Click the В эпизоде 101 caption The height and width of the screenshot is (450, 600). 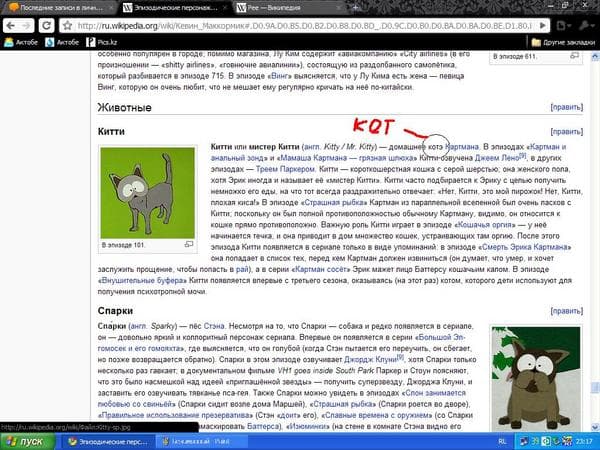124,245
